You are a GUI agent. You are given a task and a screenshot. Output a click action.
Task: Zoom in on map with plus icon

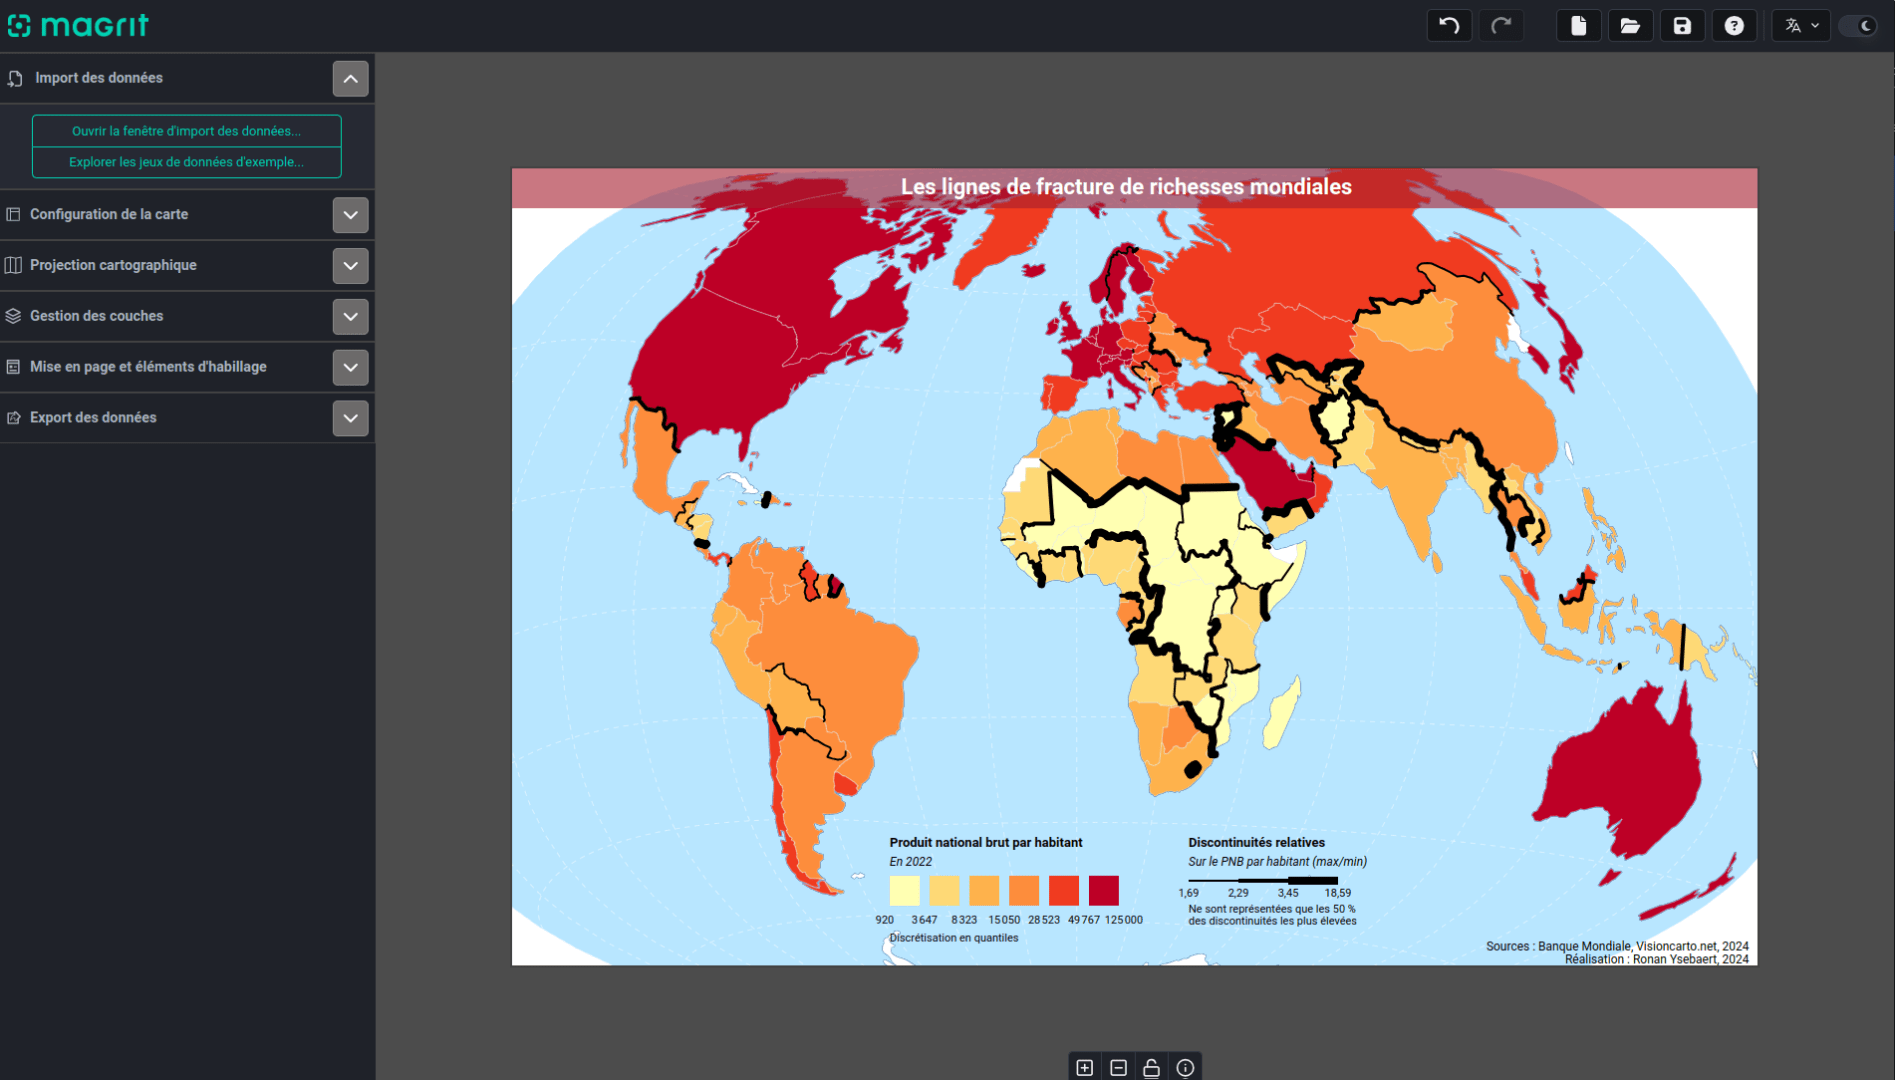(1084, 1067)
